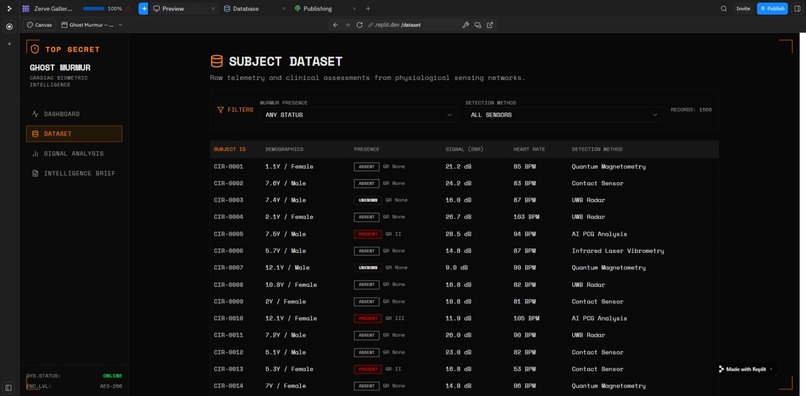Click the usage warning icon beside 100%

(x=129, y=9)
